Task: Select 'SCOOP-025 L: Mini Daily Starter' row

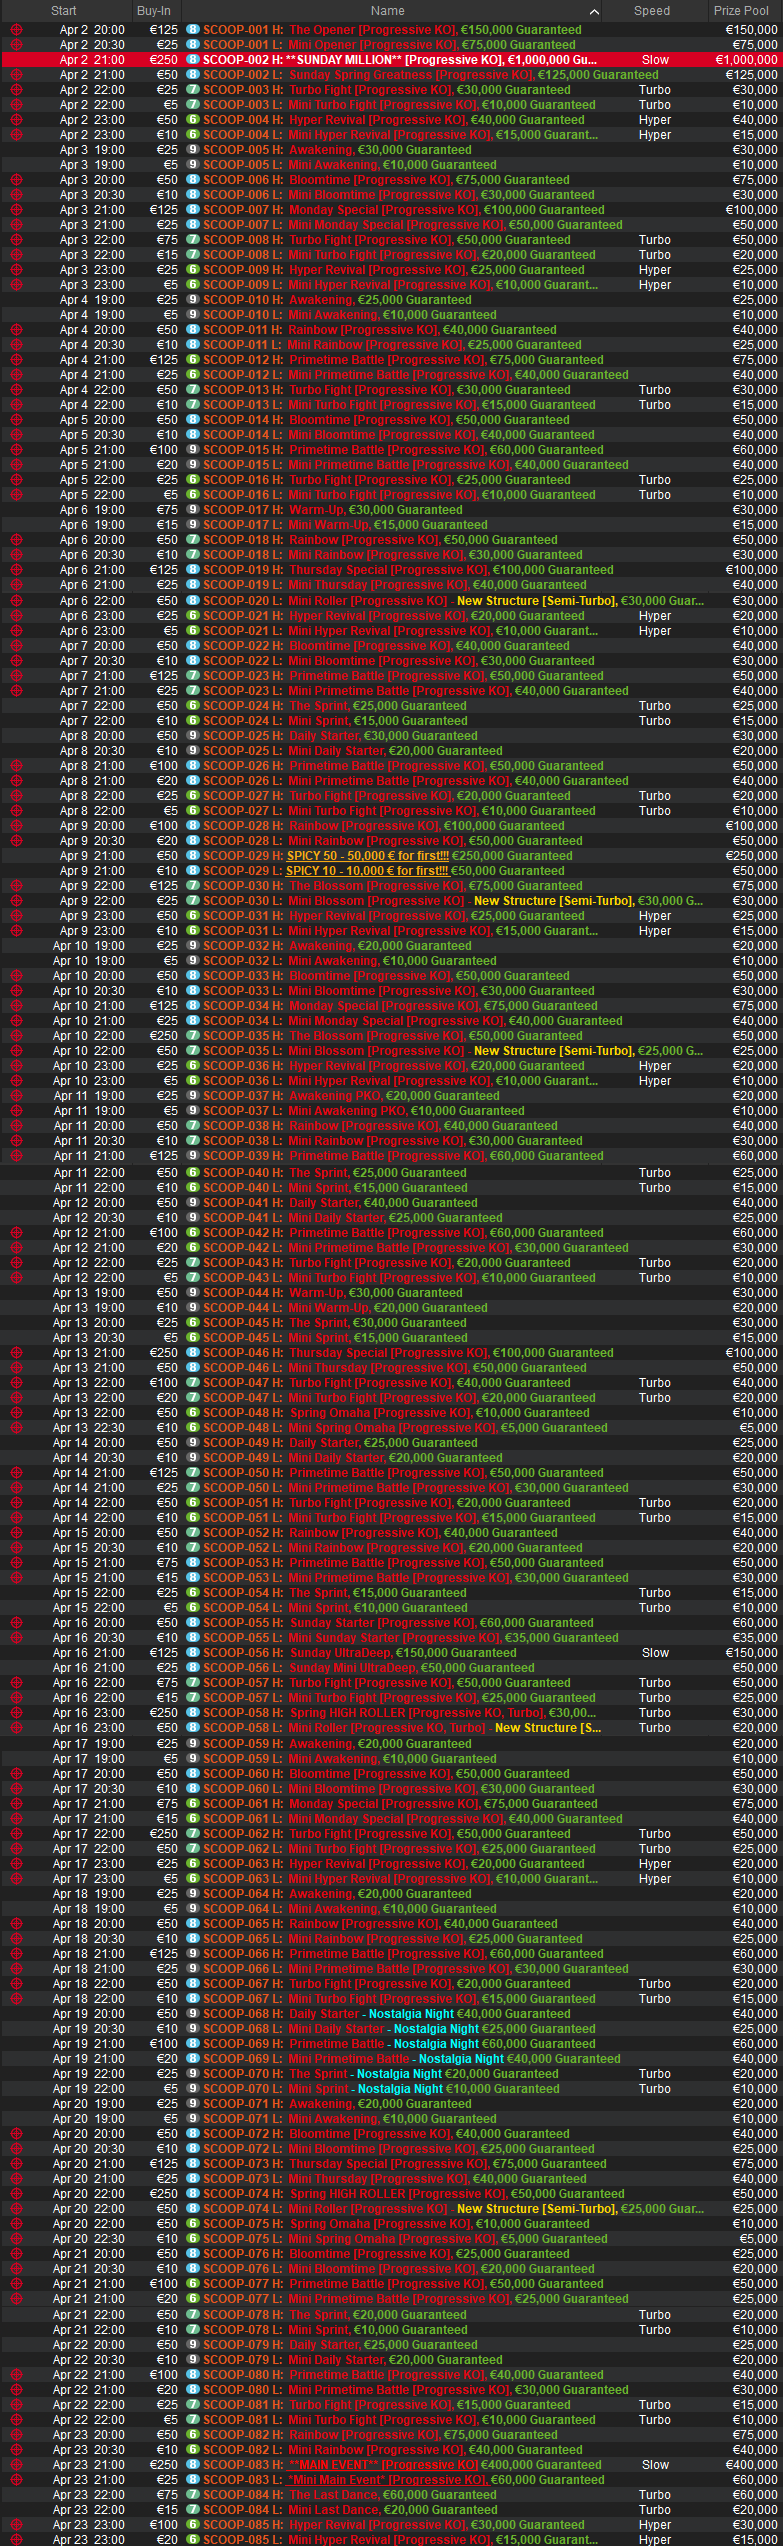Action: point(391,751)
